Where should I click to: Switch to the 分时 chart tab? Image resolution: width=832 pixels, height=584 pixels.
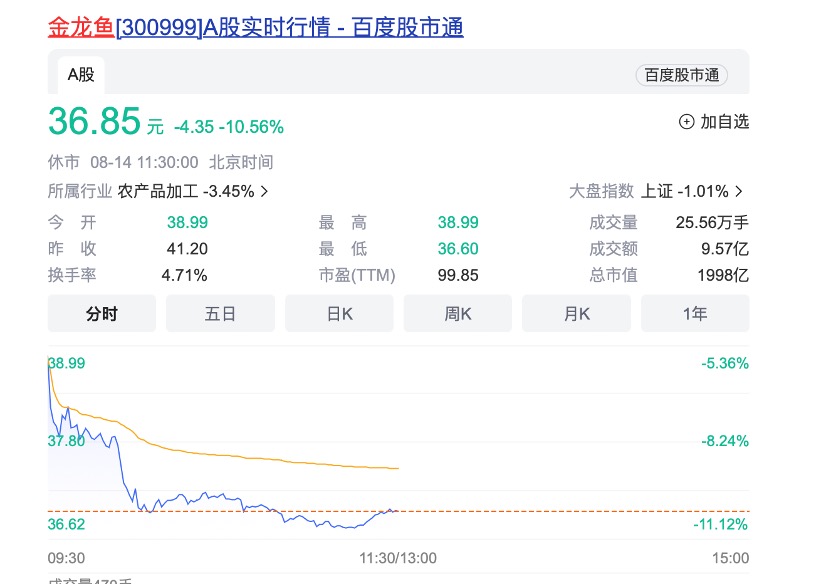click(x=101, y=314)
